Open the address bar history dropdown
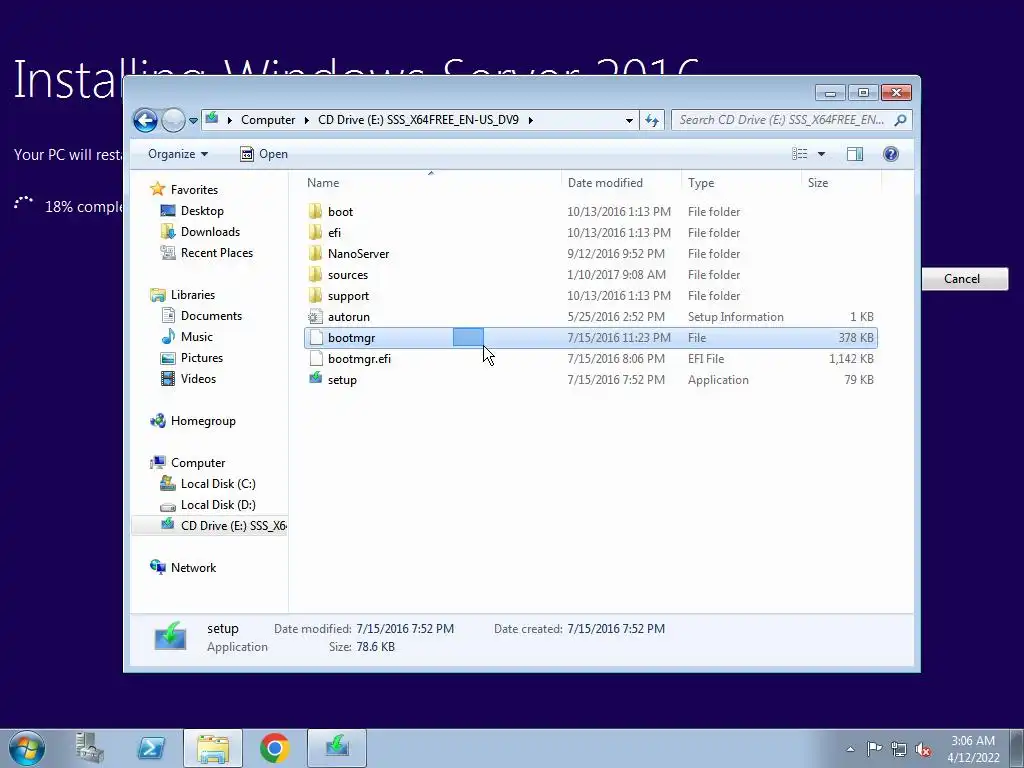The image size is (1024, 768). tap(629, 120)
